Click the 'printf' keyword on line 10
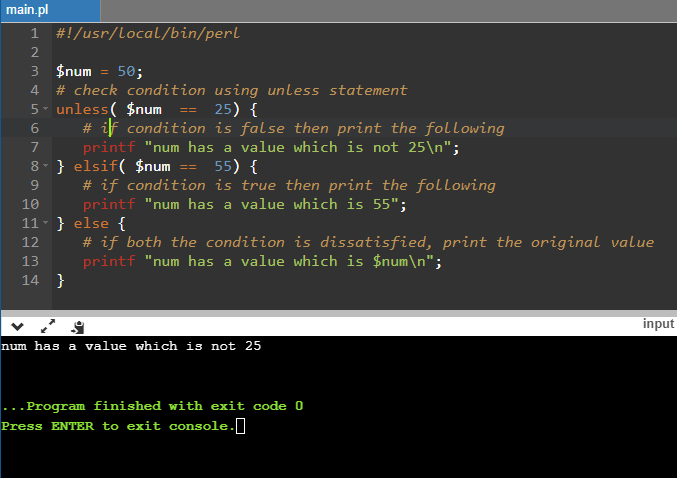 pyautogui.click(x=109, y=204)
